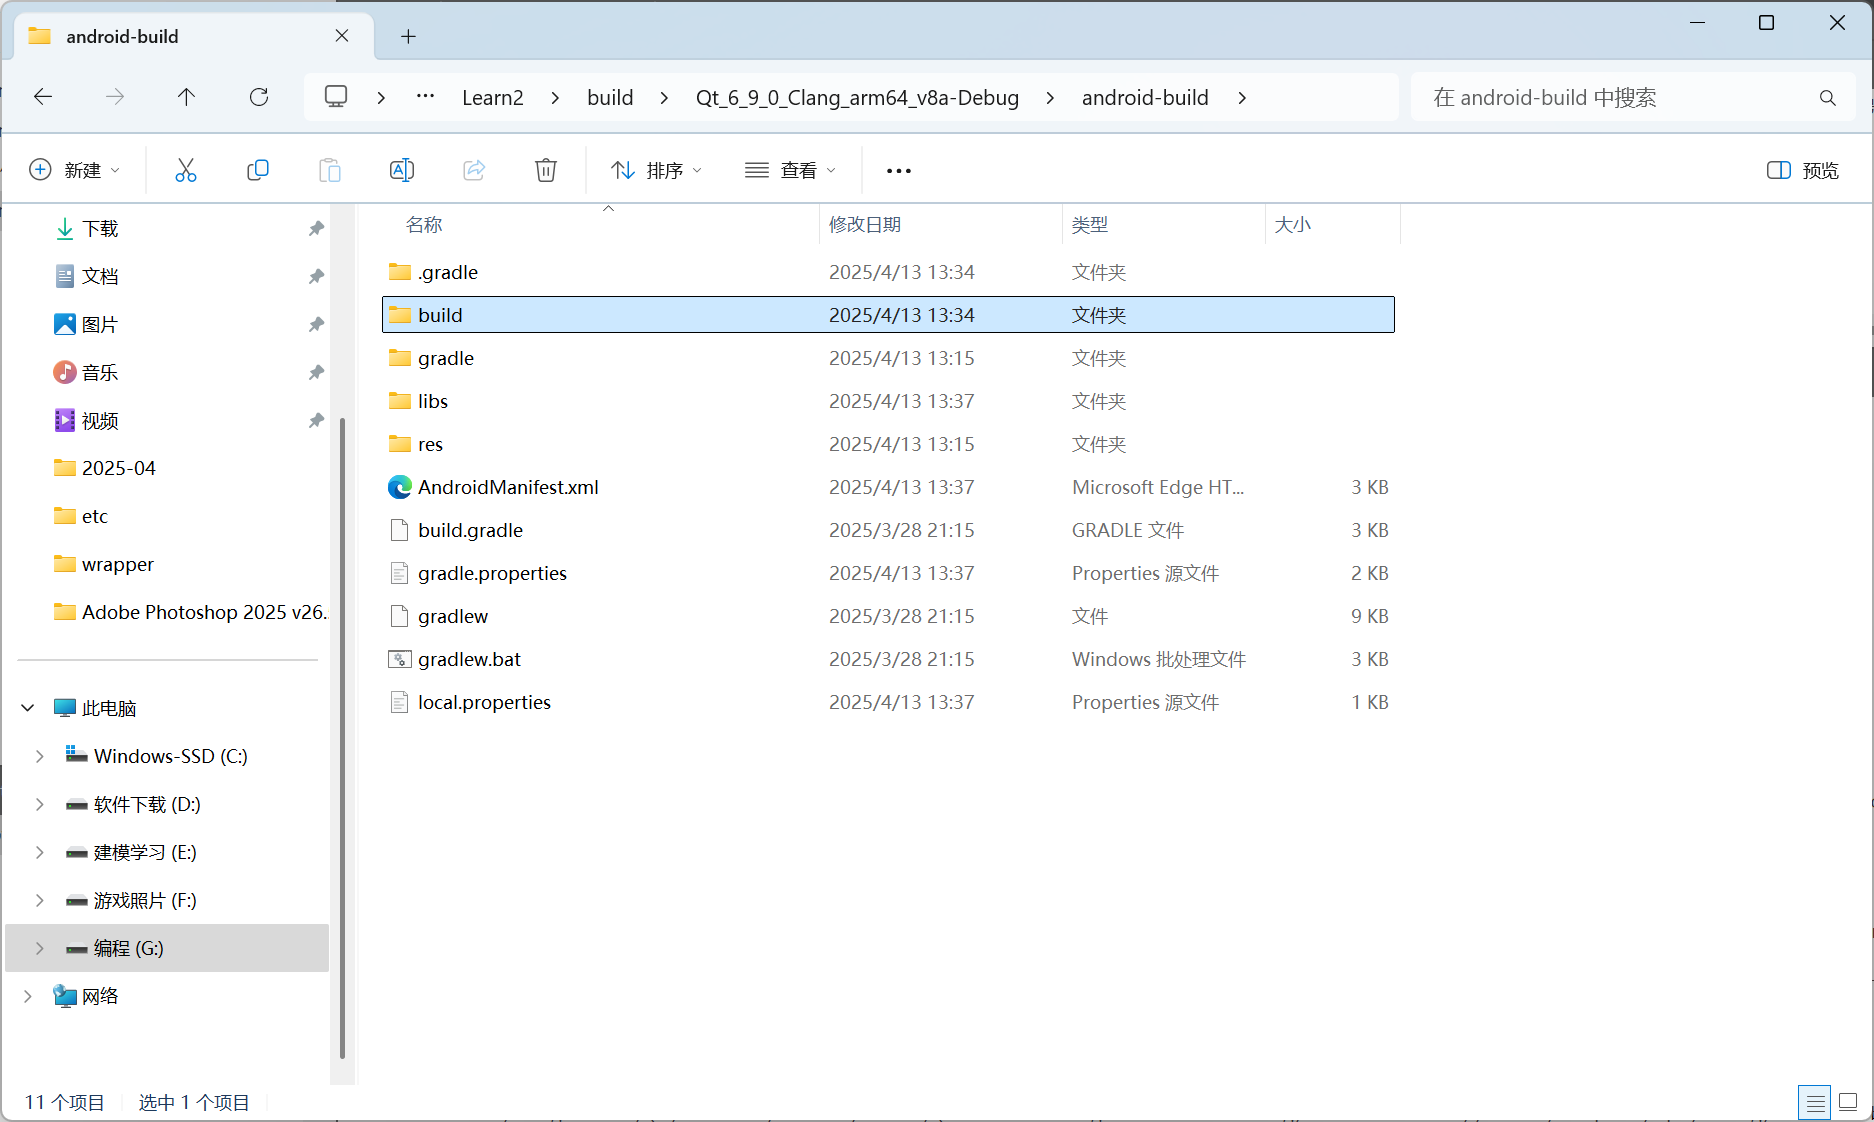Select the .gradle folder icon
The width and height of the screenshot is (1874, 1122).
[400, 272]
